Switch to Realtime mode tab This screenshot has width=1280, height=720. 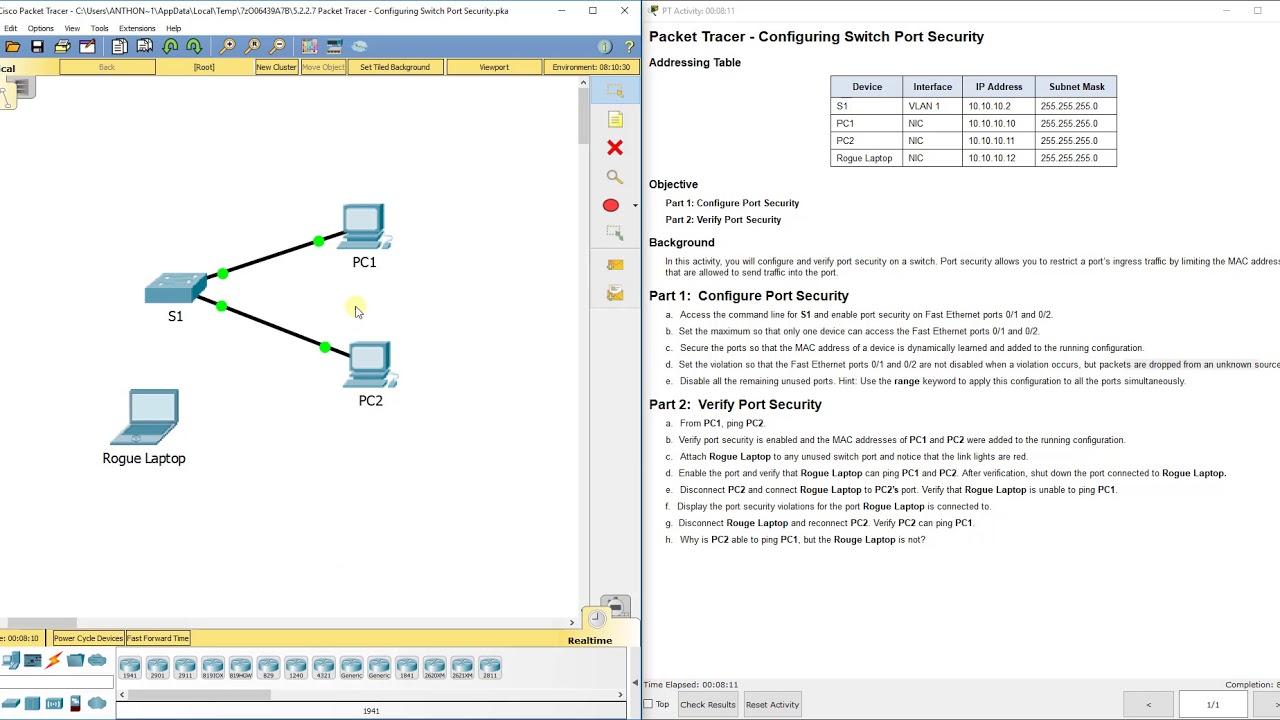tap(590, 640)
